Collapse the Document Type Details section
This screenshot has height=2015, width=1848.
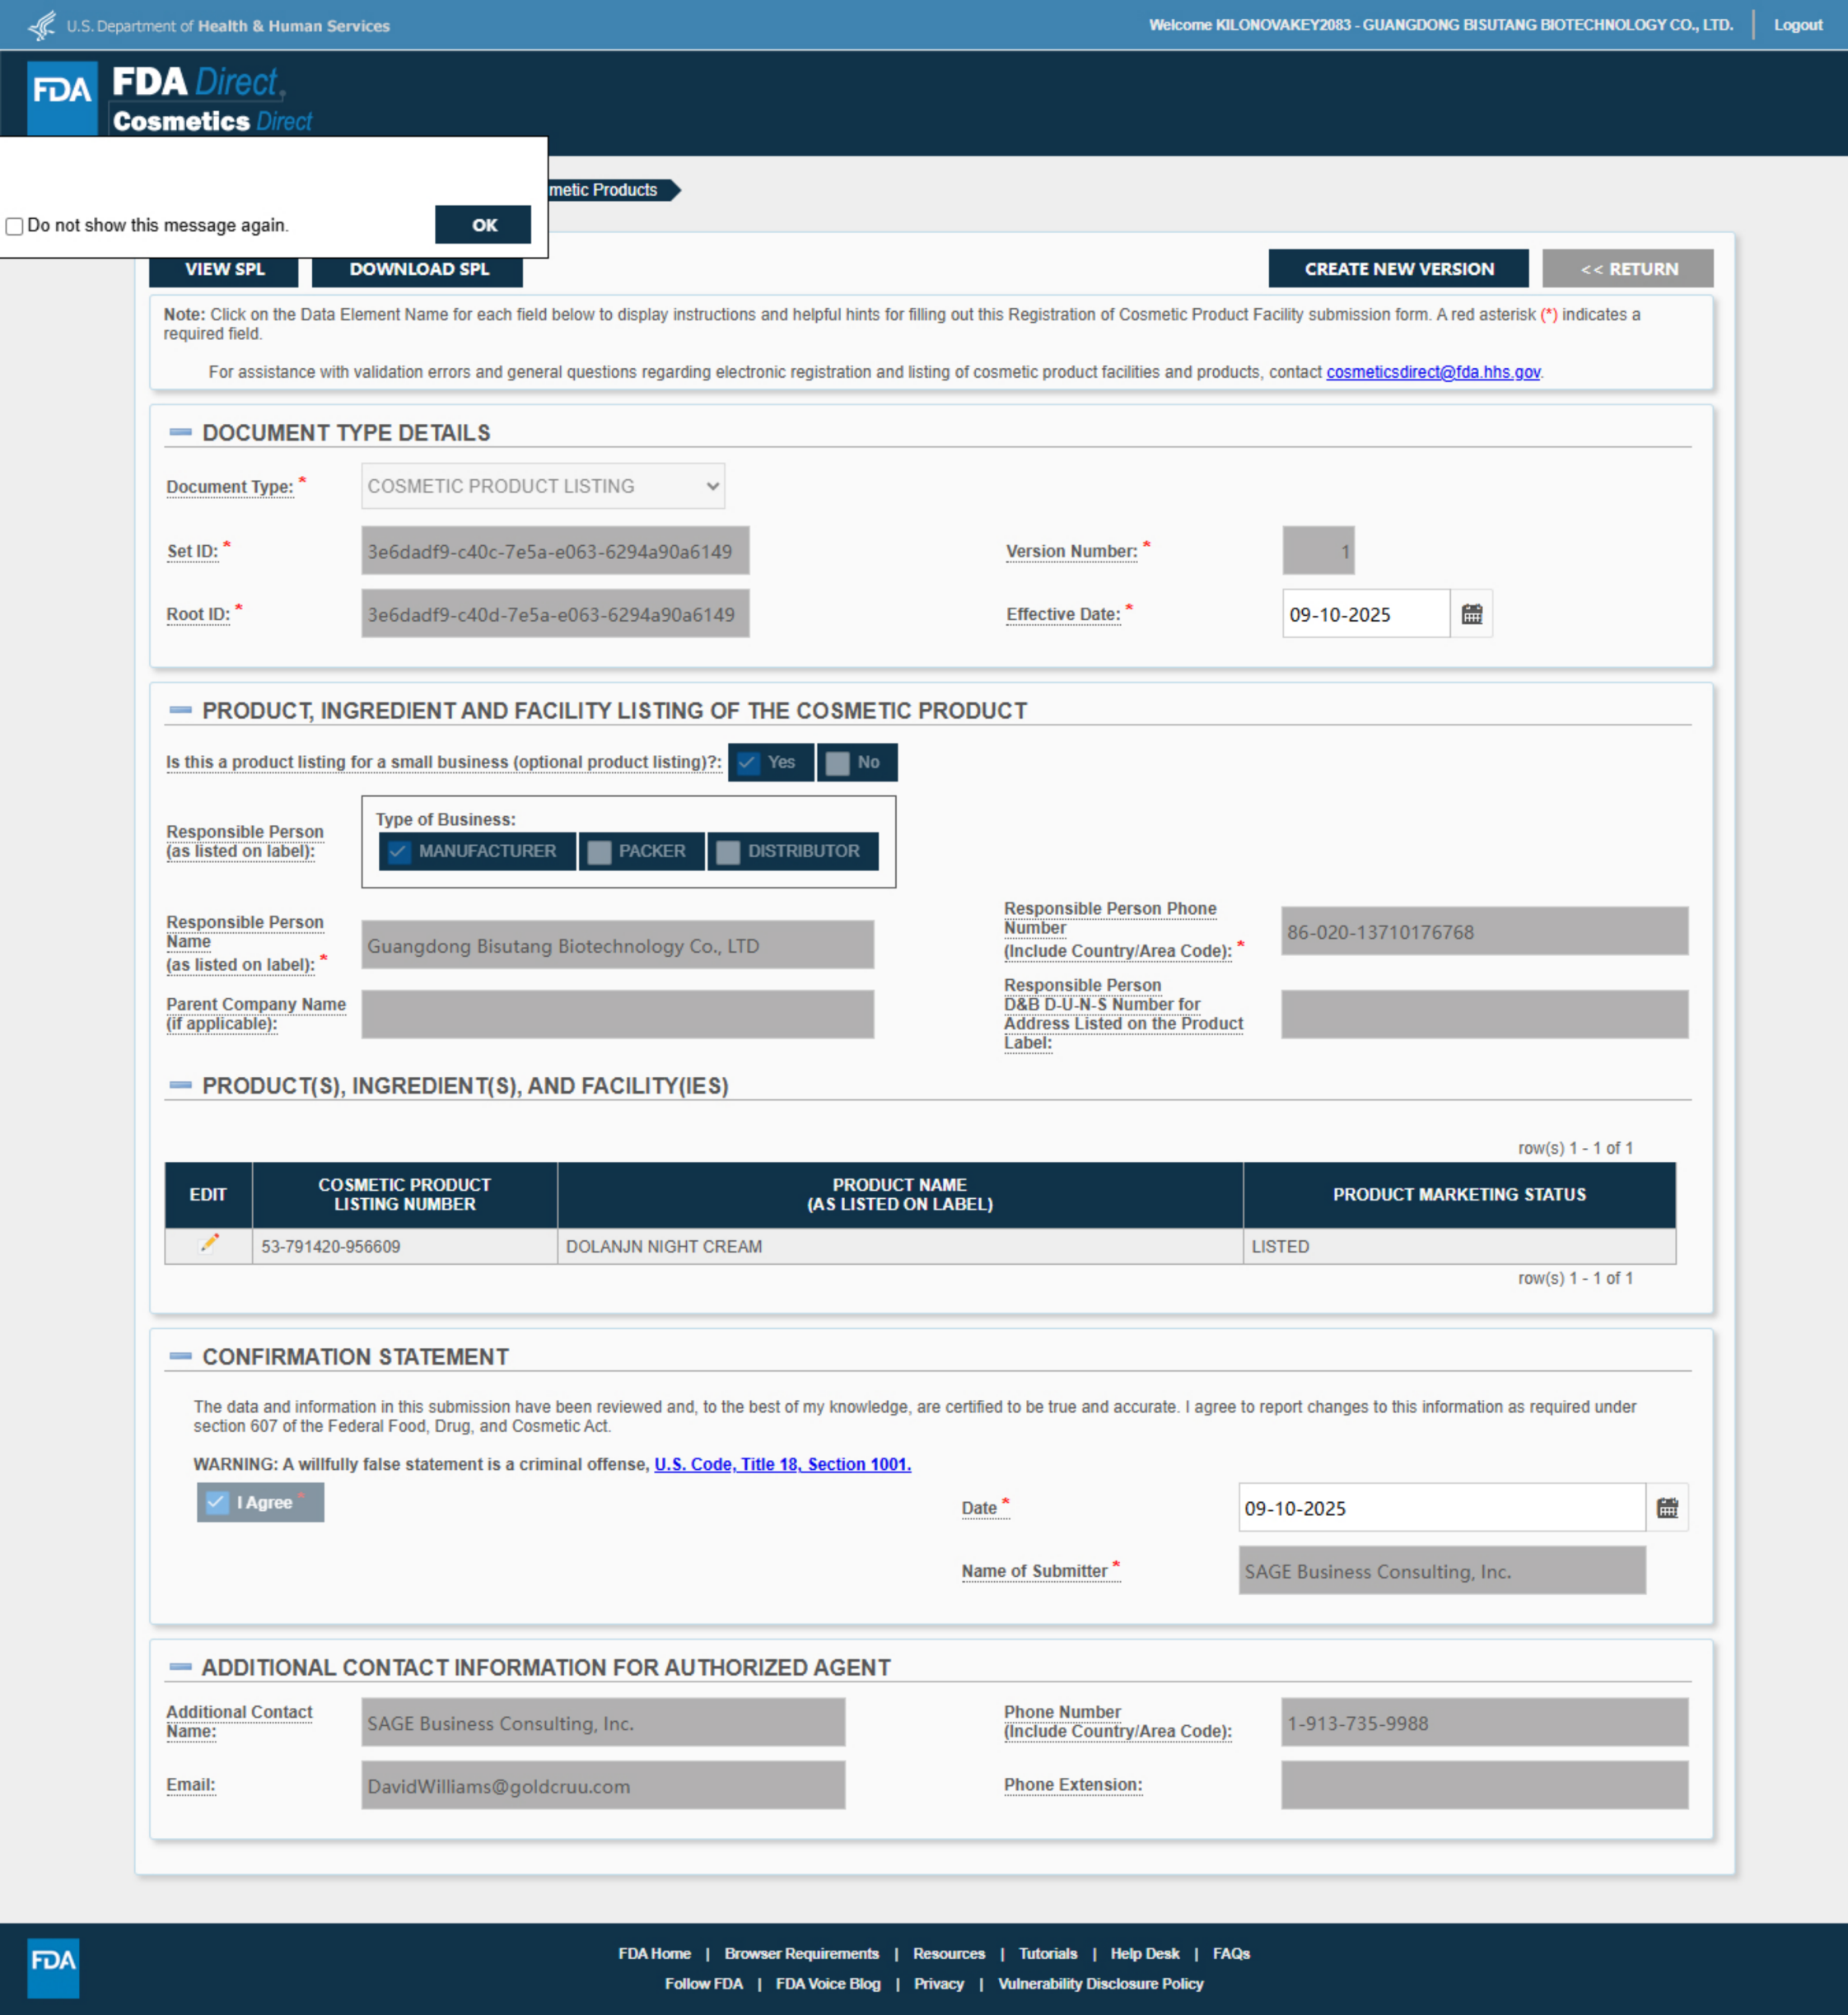(x=180, y=432)
